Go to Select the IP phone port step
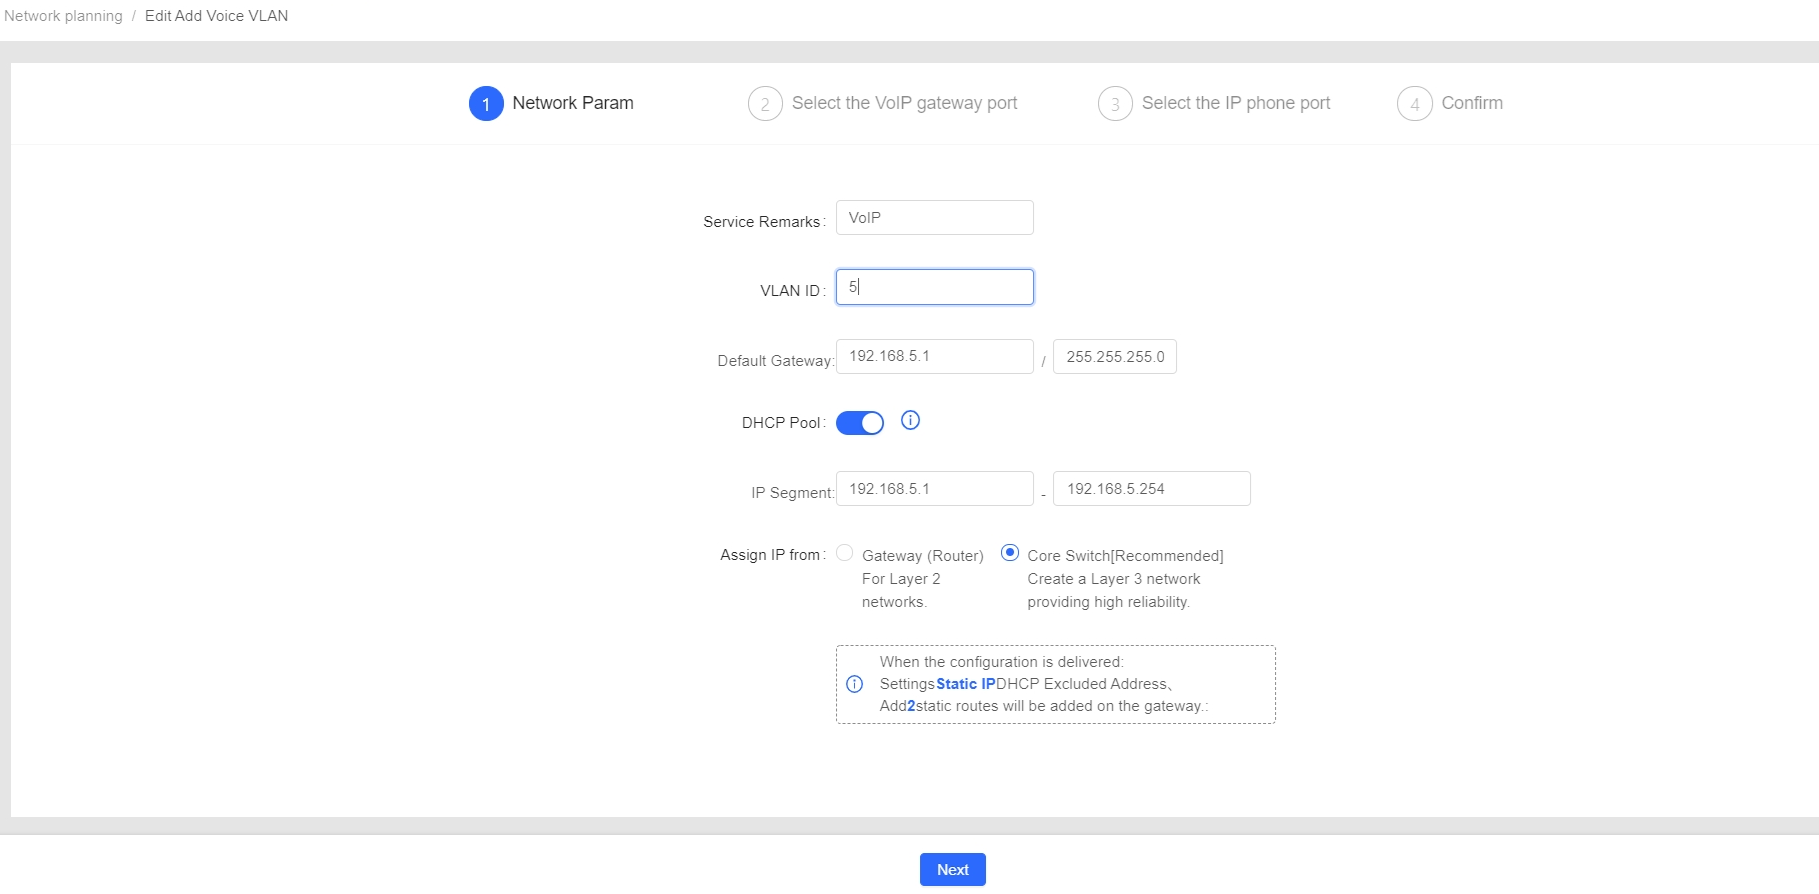Screen dimensions: 1819x894 1236,103
